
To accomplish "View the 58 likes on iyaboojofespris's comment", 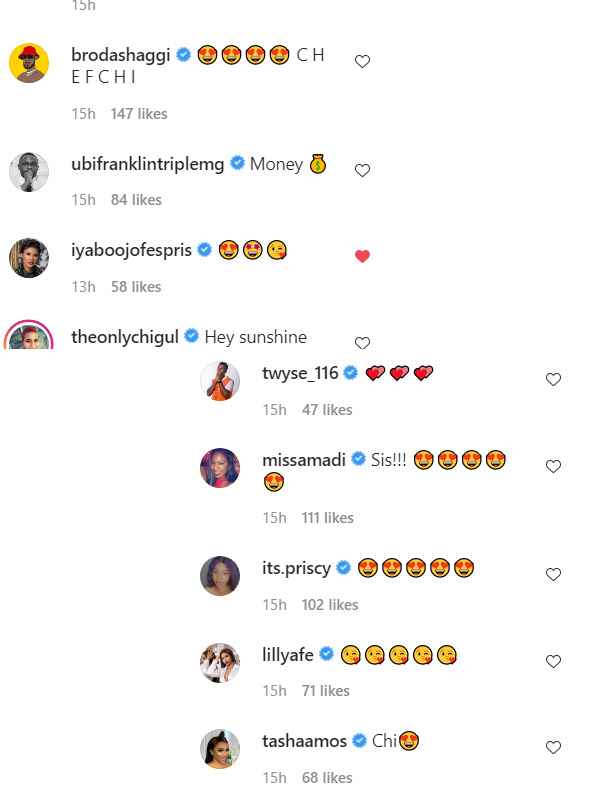I will point(136,287).
